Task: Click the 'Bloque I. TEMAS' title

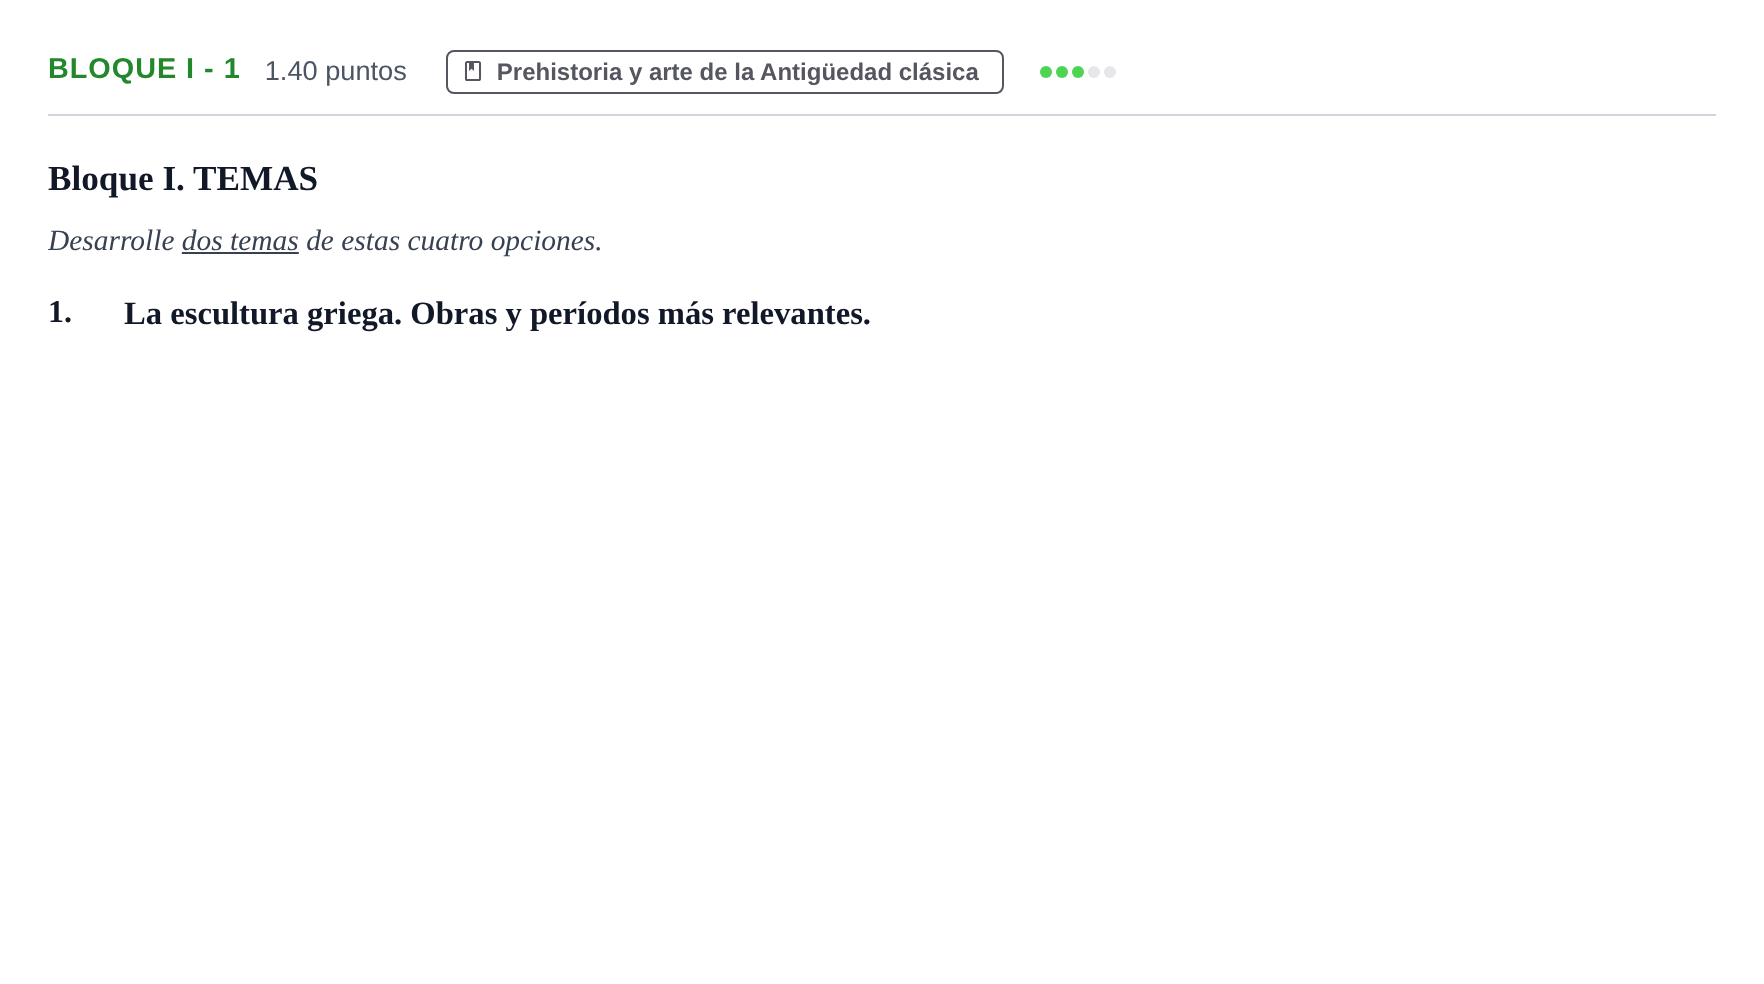Action: point(183,179)
